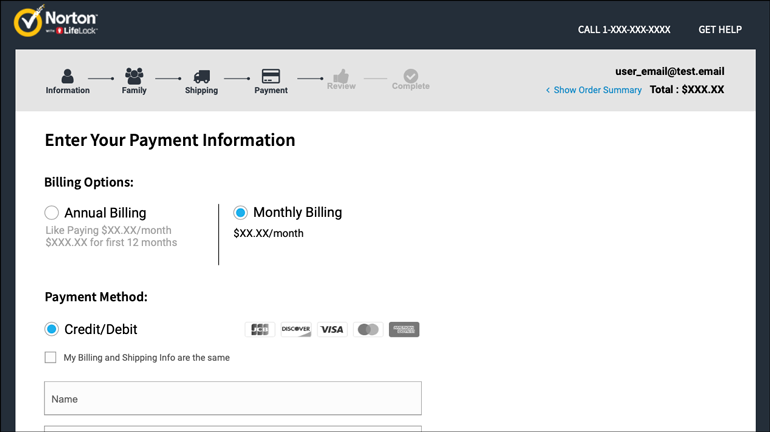Click the Mastercard logo

[368, 329]
